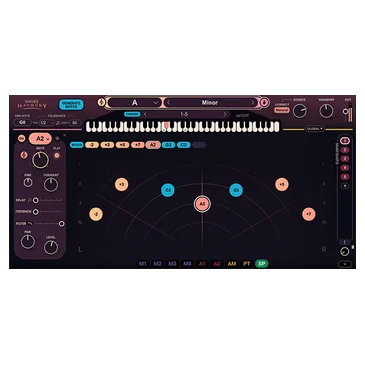Open the A2 voice selector dropdown
365x365 pixels.
pos(40,138)
